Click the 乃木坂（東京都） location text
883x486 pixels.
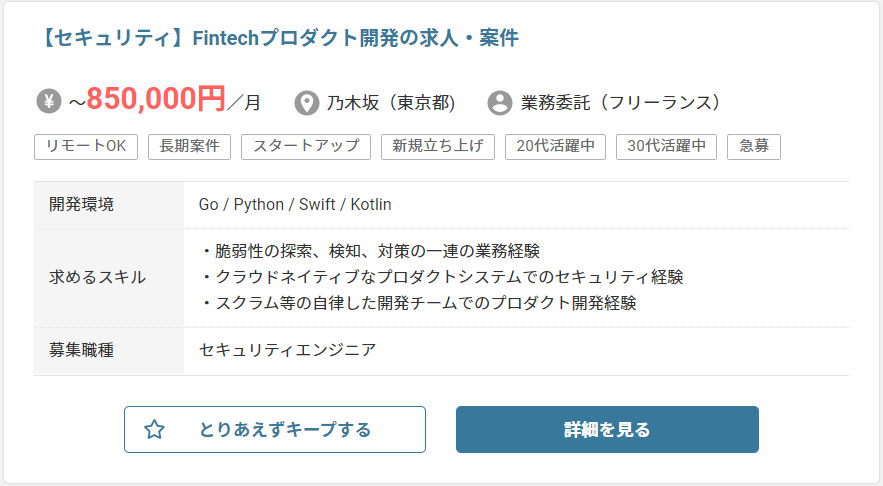point(391,102)
